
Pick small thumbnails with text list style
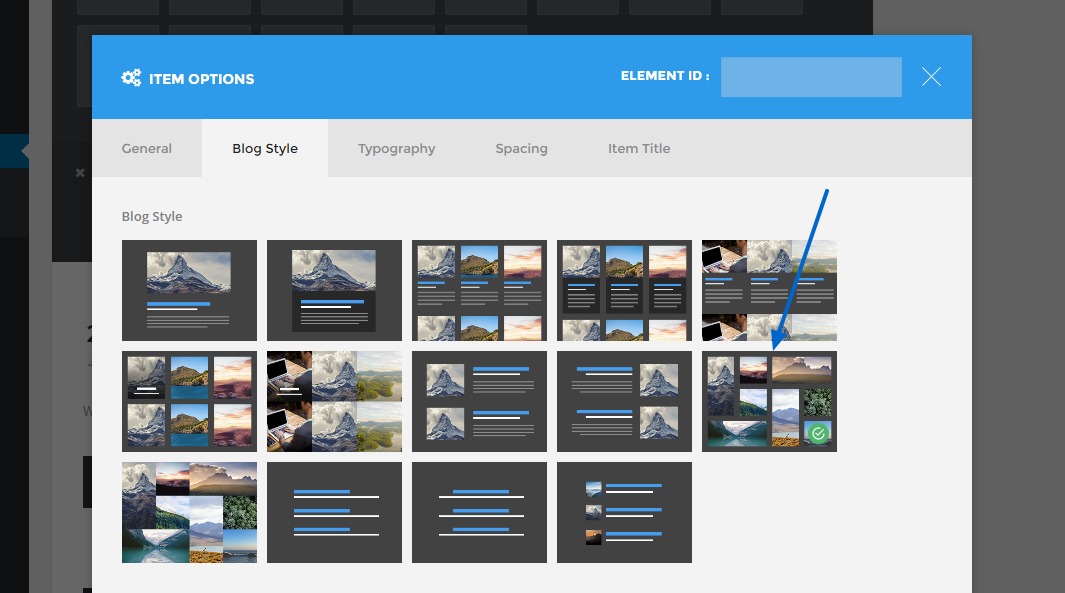point(624,512)
